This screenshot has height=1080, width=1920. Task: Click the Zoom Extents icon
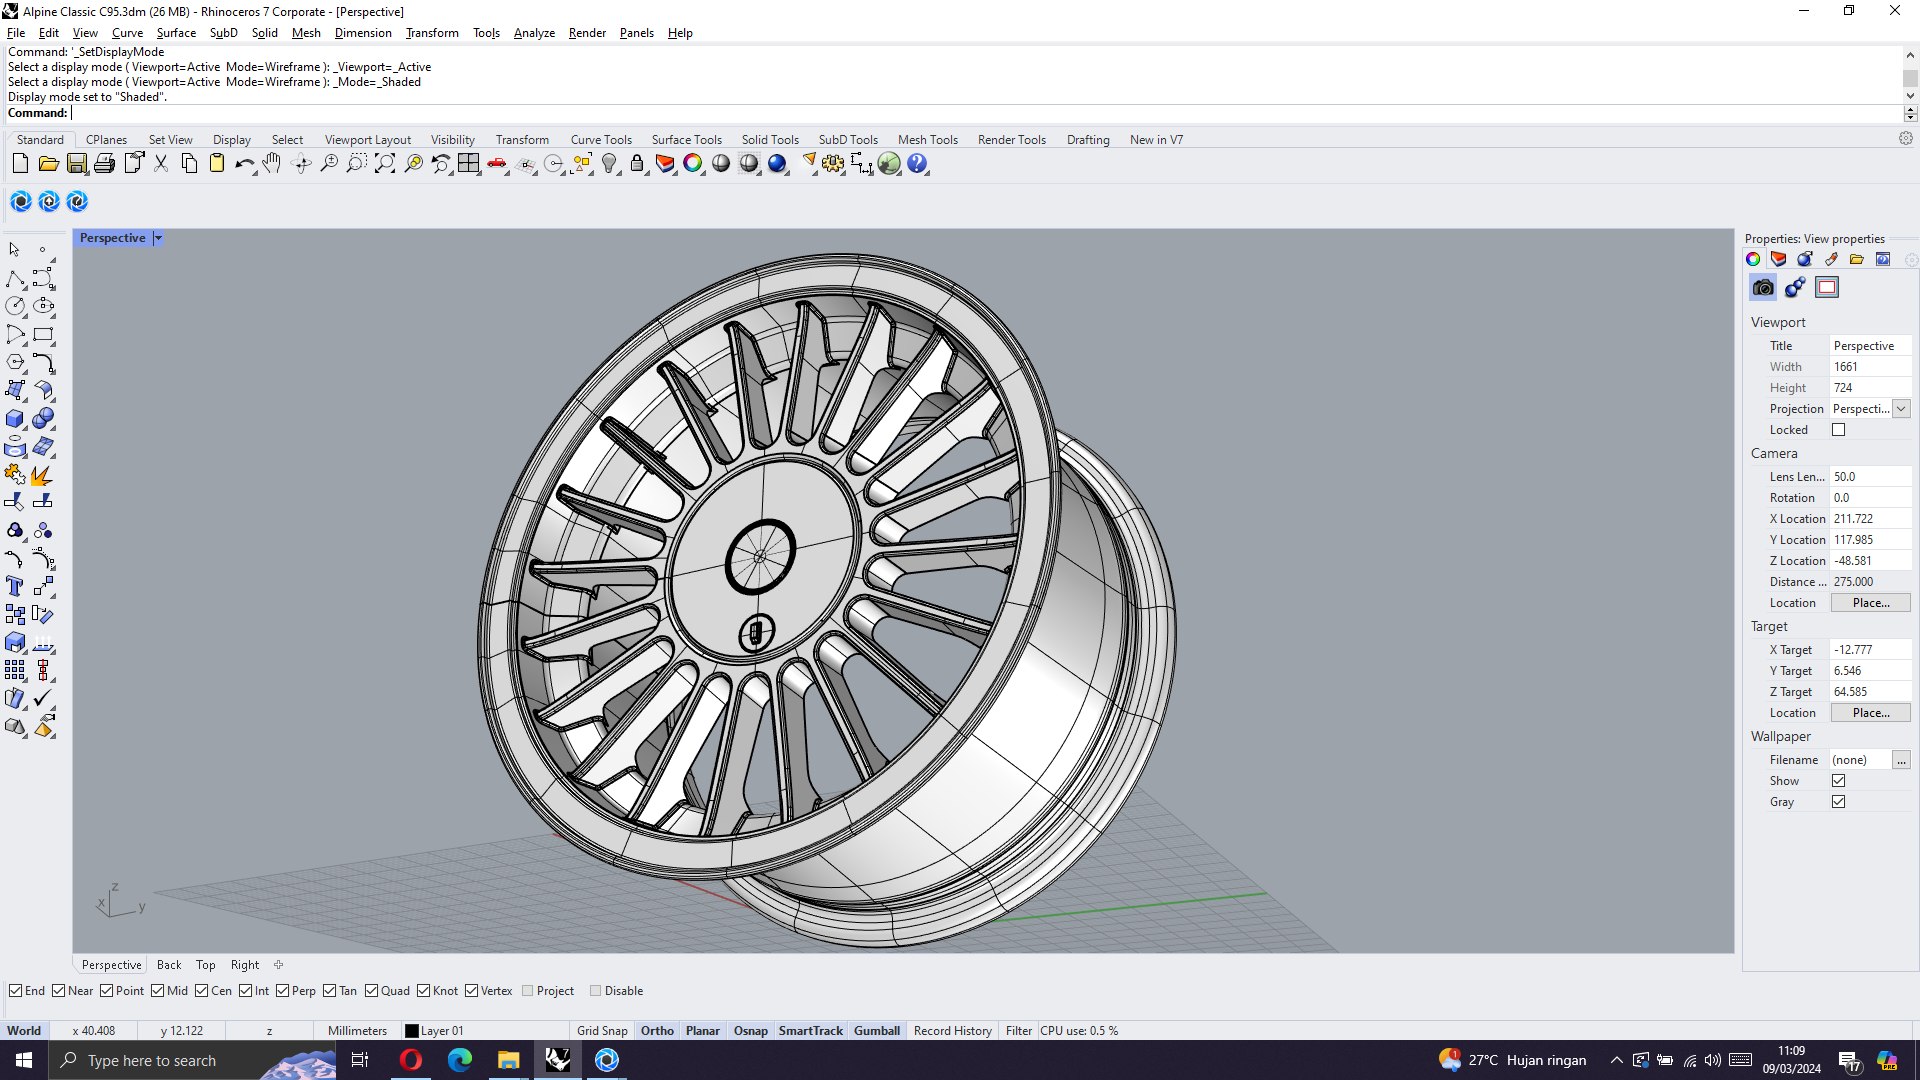[x=385, y=164]
